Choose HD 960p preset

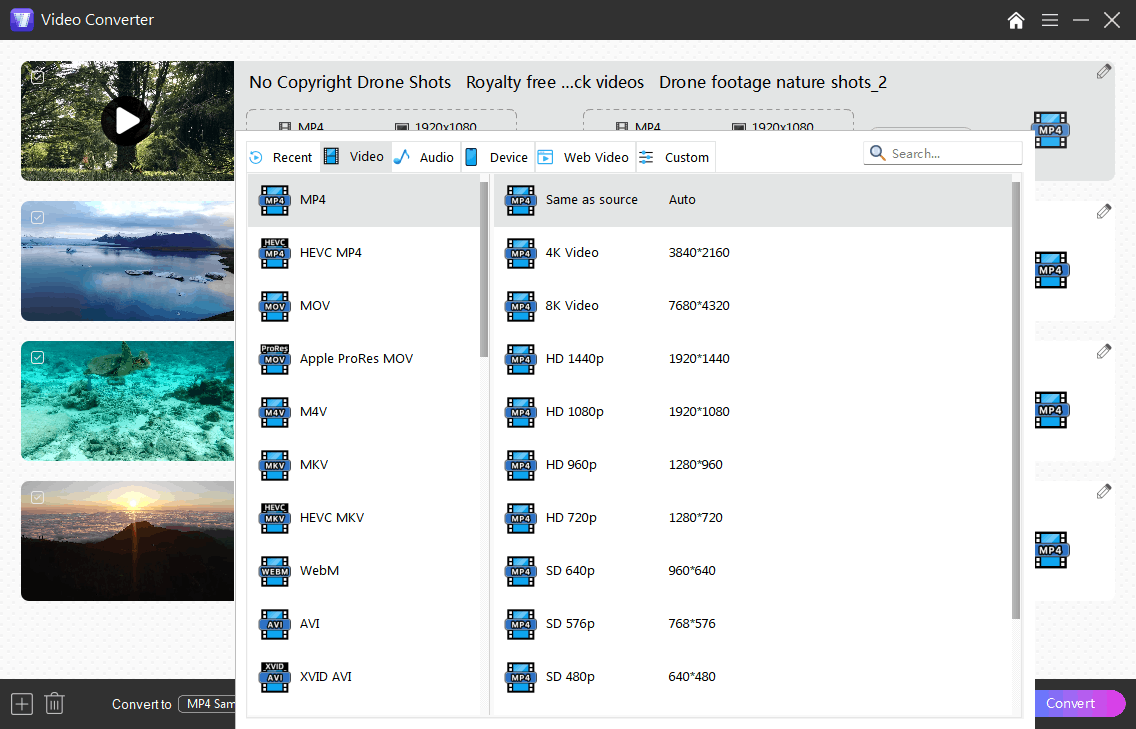[x=752, y=465]
